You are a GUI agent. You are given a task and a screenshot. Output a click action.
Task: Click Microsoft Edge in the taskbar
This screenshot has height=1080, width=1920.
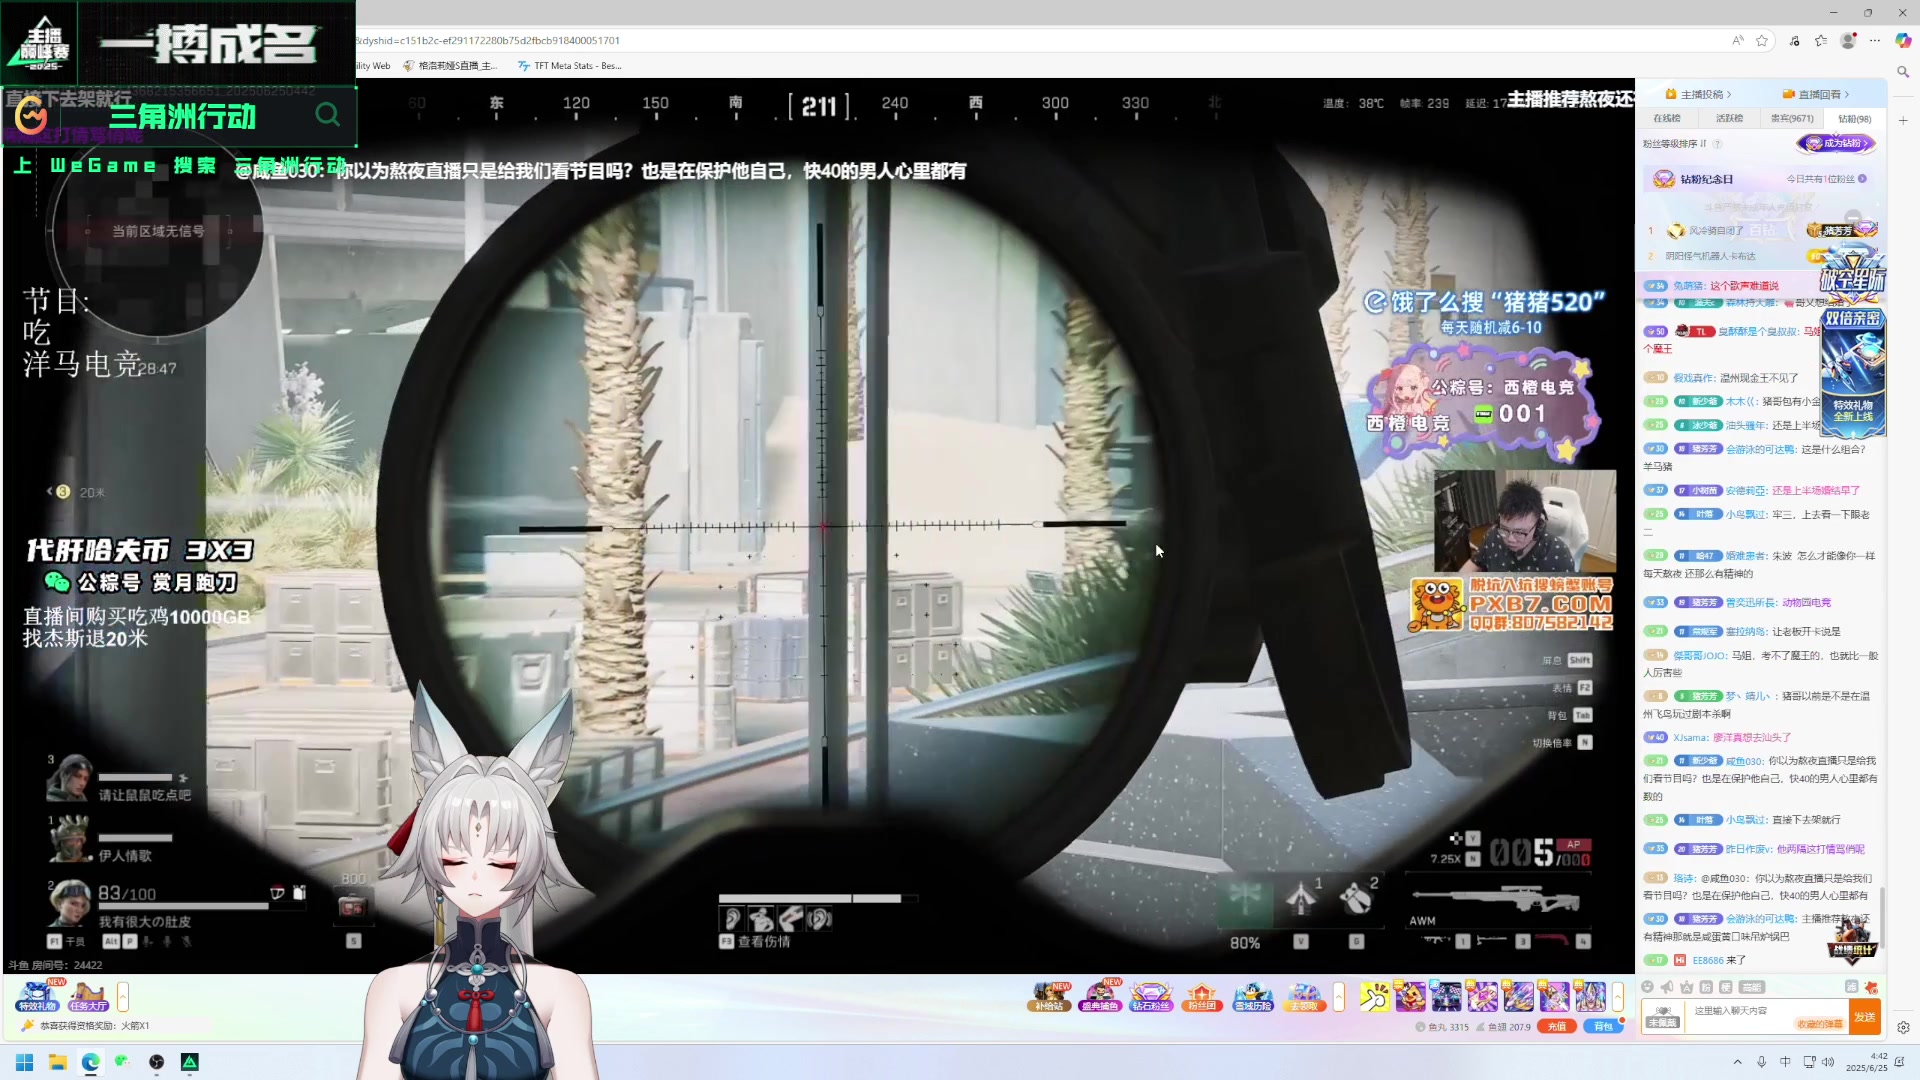[91, 1062]
